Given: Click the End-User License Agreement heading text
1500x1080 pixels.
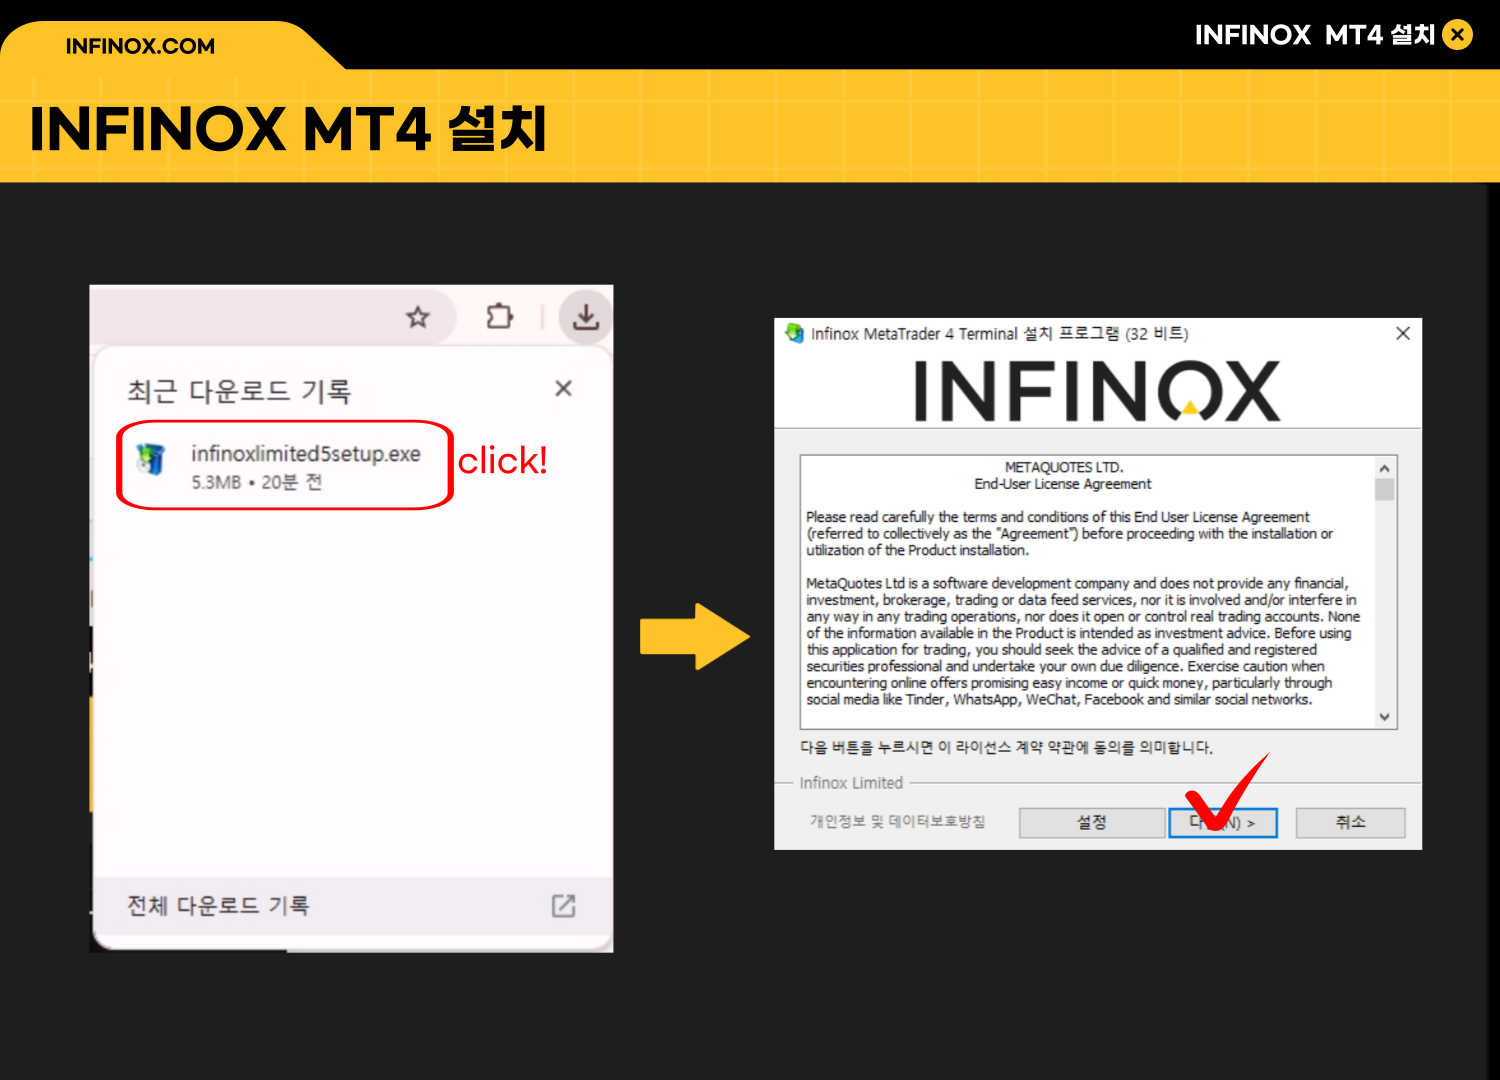Looking at the screenshot, I should click(x=1063, y=484).
